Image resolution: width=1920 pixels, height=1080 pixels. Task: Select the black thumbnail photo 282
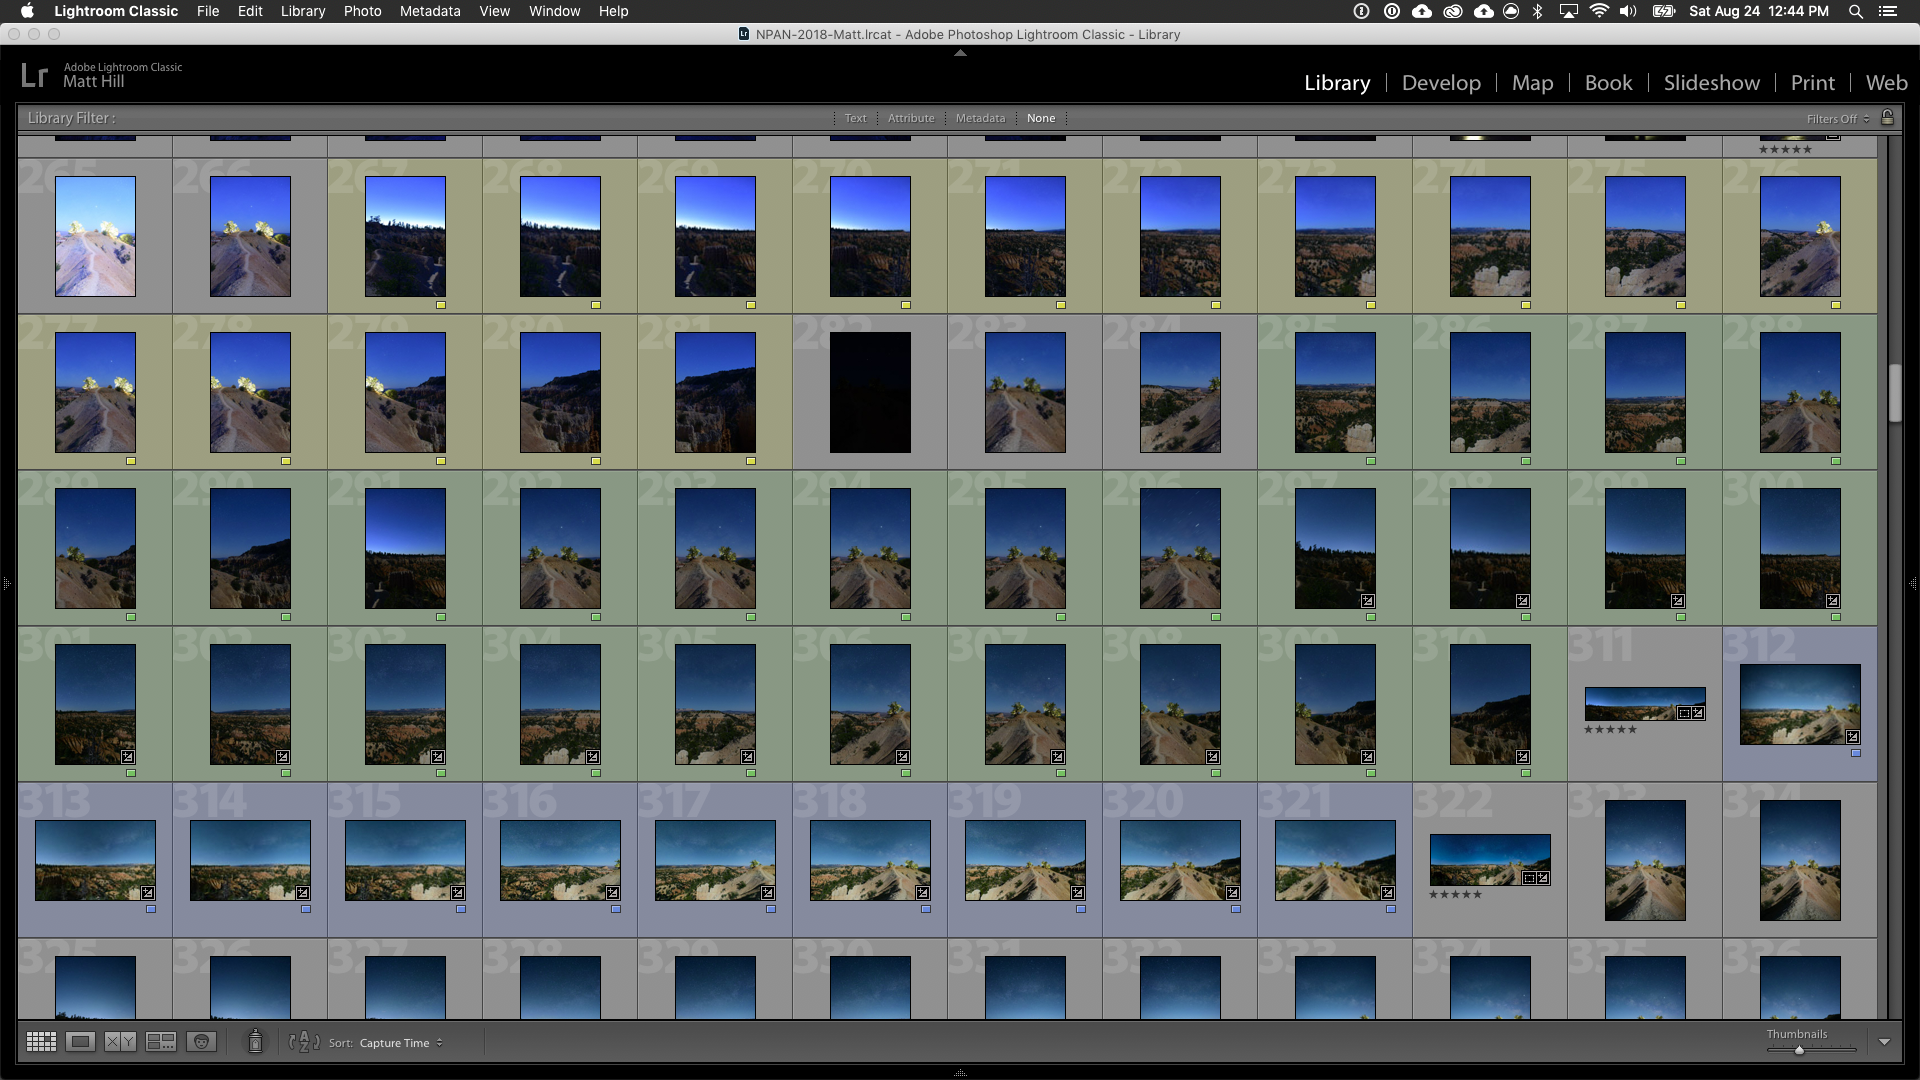870,392
